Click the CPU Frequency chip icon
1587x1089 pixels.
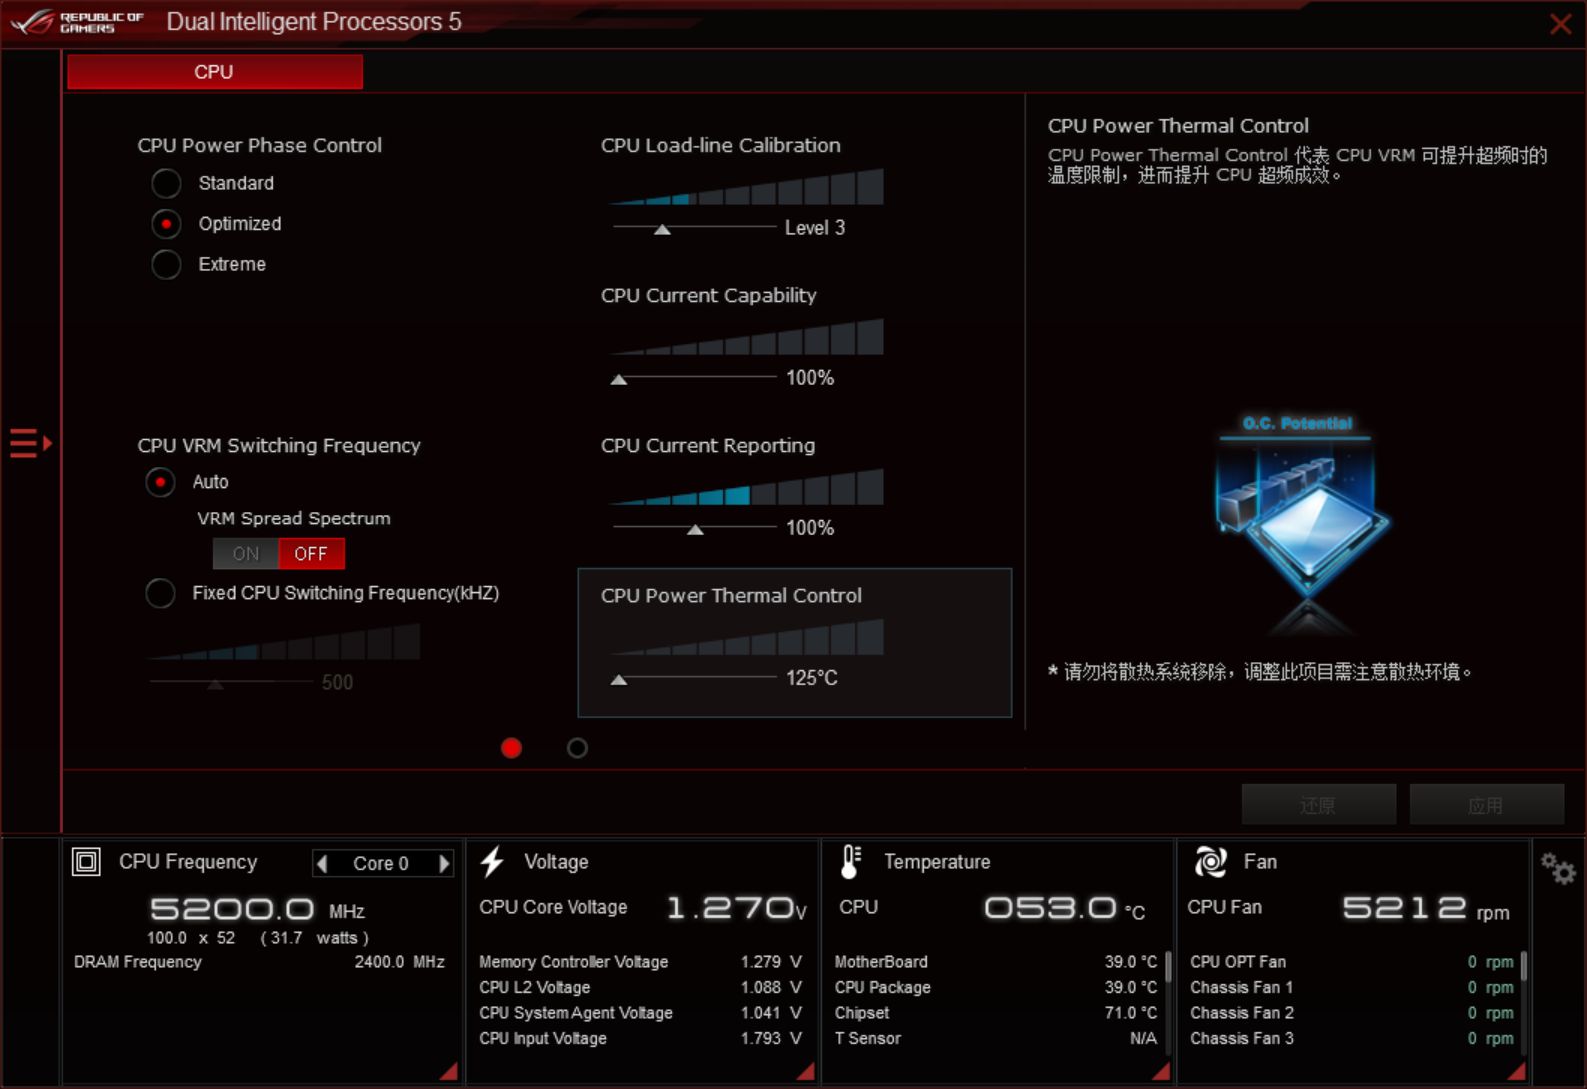pos(86,862)
